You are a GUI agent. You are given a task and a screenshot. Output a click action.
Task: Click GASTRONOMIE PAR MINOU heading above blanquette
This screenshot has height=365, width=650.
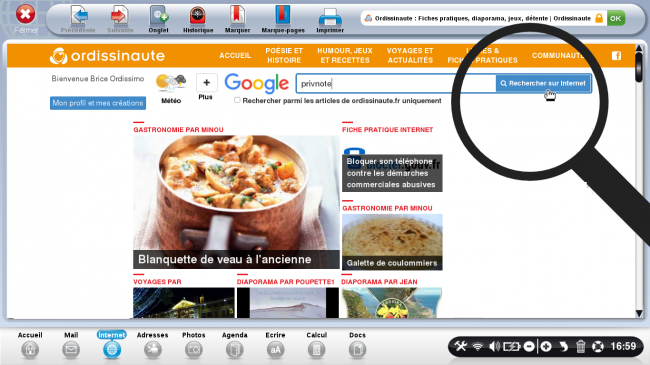pos(178,130)
